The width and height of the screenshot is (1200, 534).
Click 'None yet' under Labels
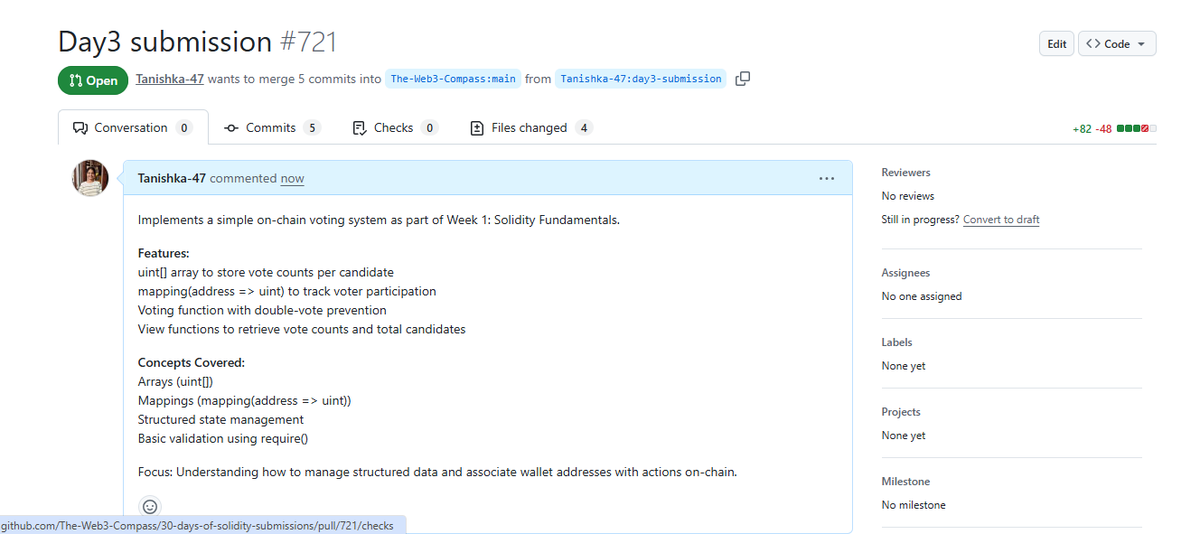904,366
